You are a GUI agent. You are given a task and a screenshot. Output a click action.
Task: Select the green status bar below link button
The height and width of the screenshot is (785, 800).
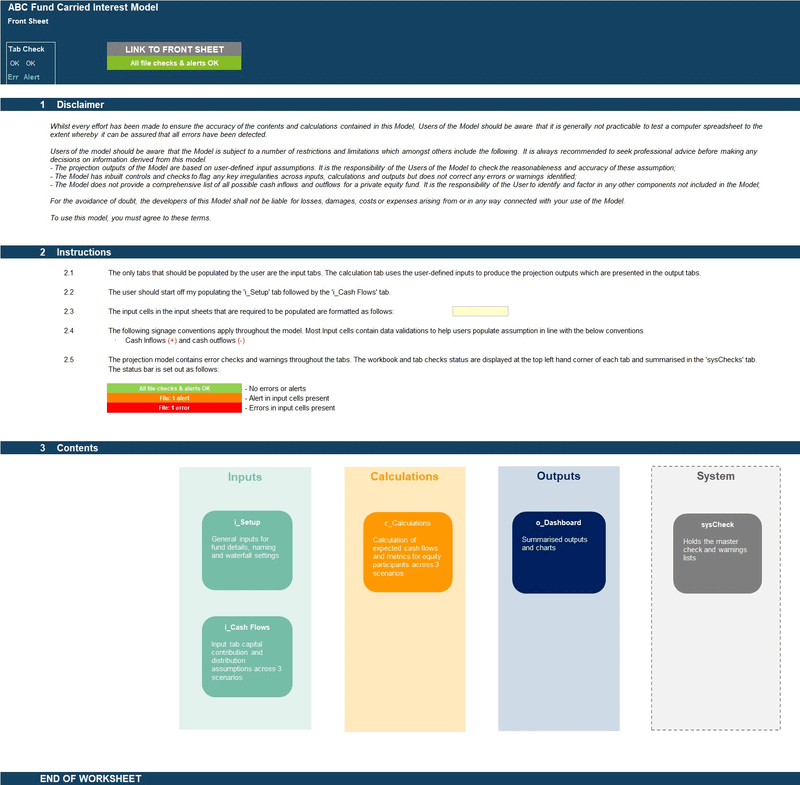[x=174, y=63]
